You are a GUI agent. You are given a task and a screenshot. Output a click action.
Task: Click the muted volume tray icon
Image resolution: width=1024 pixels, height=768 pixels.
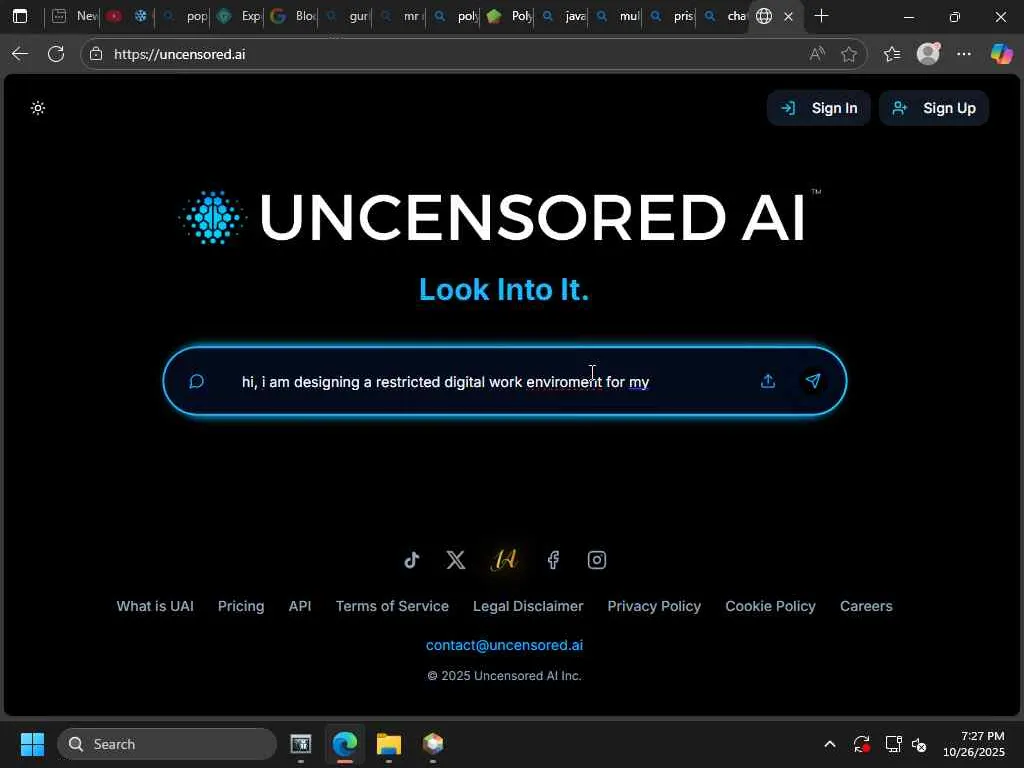click(x=919, y=744)
